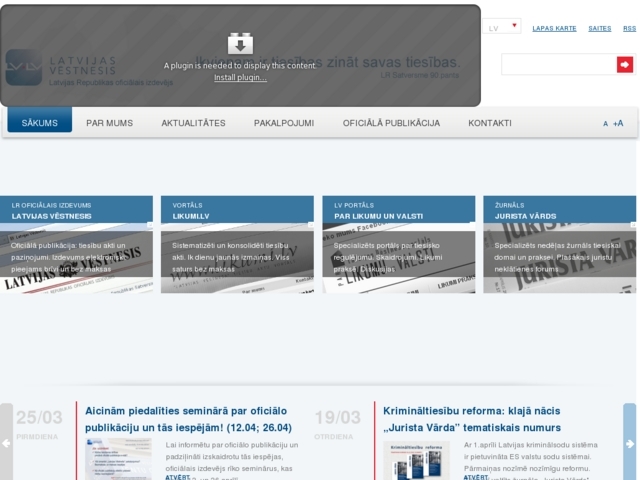
Task: Open Oficiālā publikācija menu item
Action: coord(391,123)
